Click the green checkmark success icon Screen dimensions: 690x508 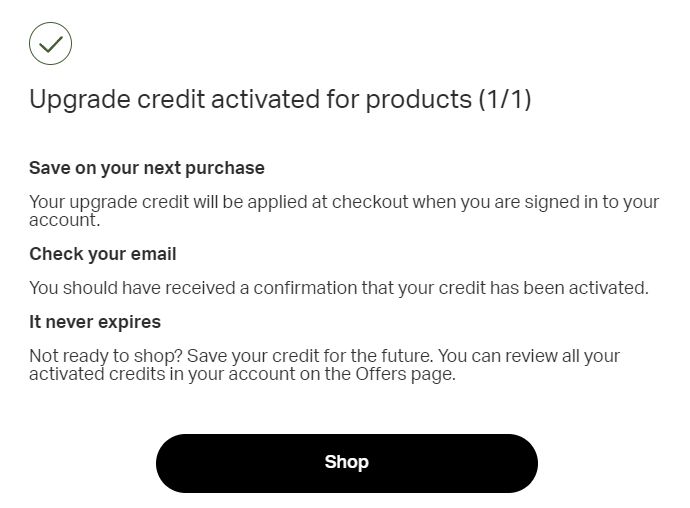click(50, 44)
